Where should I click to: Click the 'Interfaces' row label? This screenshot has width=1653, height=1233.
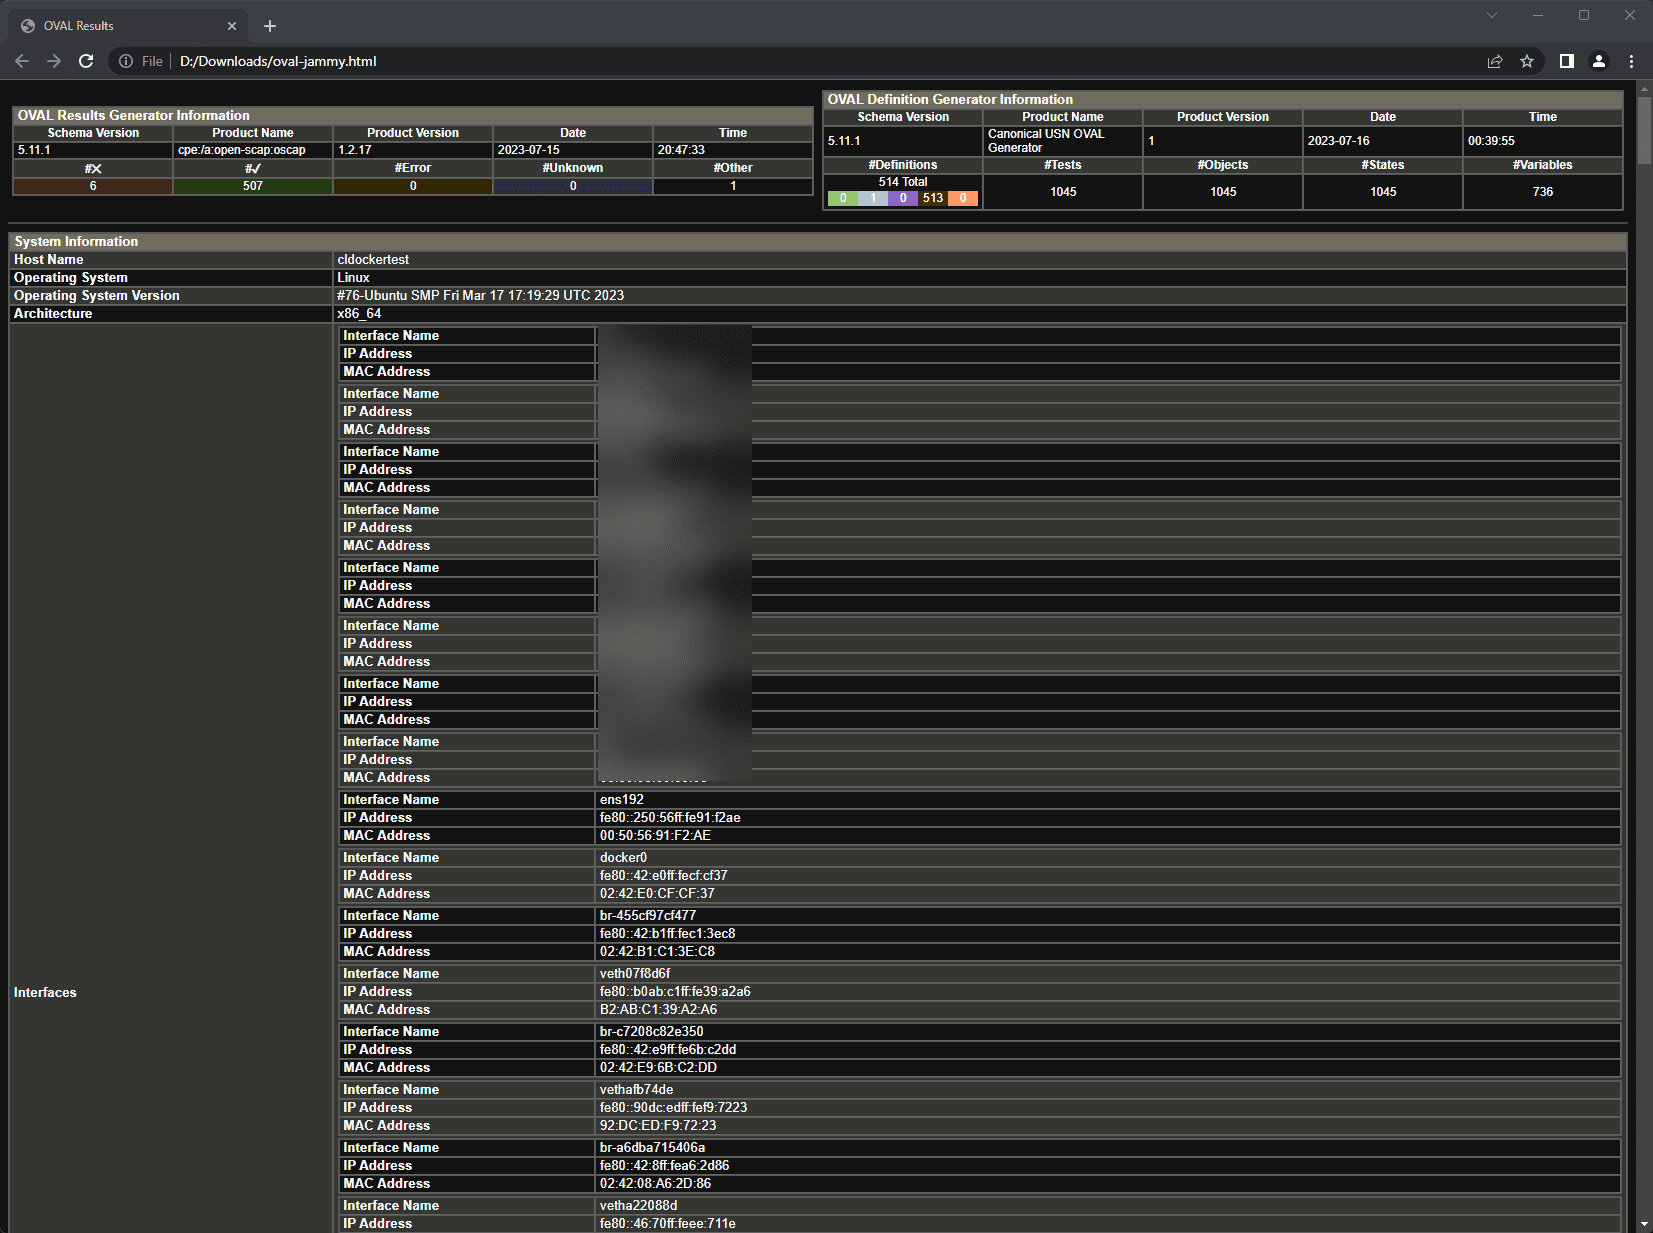click(45, 993)
